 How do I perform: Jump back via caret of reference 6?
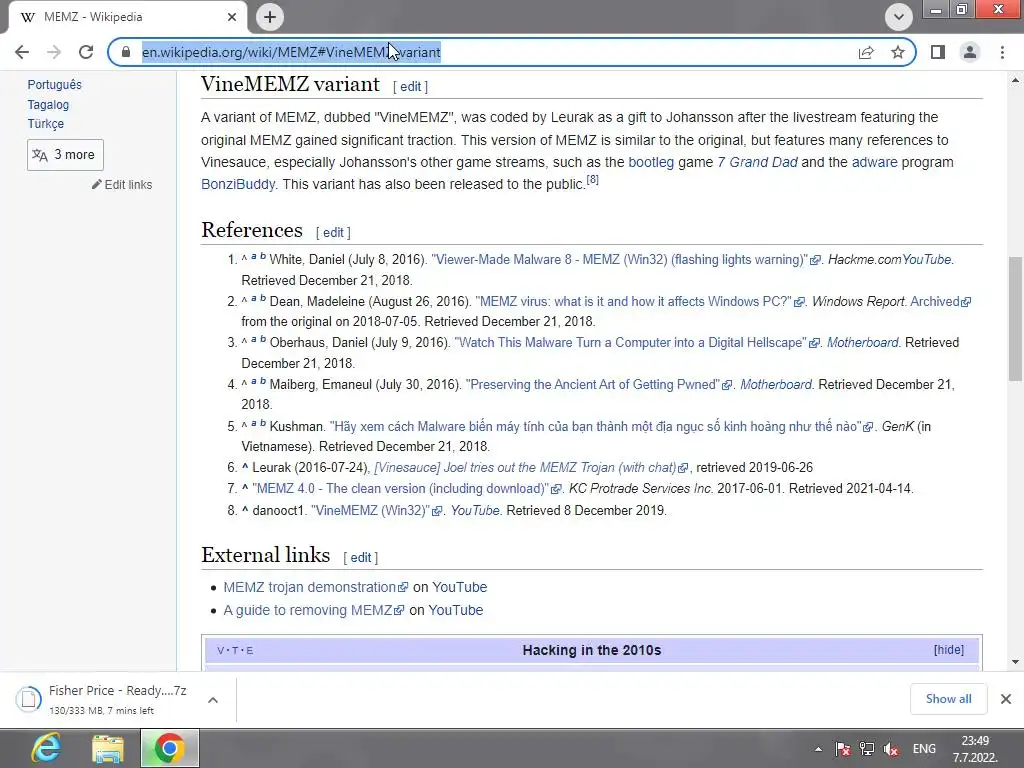pos(246,467)
